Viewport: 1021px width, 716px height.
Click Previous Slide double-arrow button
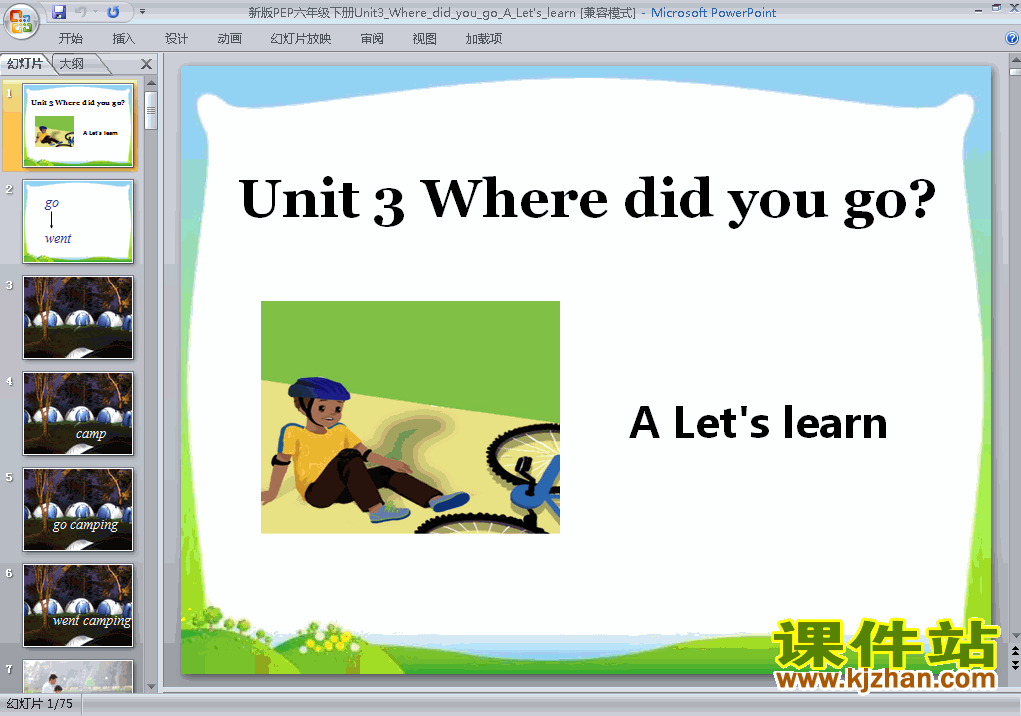point(1015,651)
